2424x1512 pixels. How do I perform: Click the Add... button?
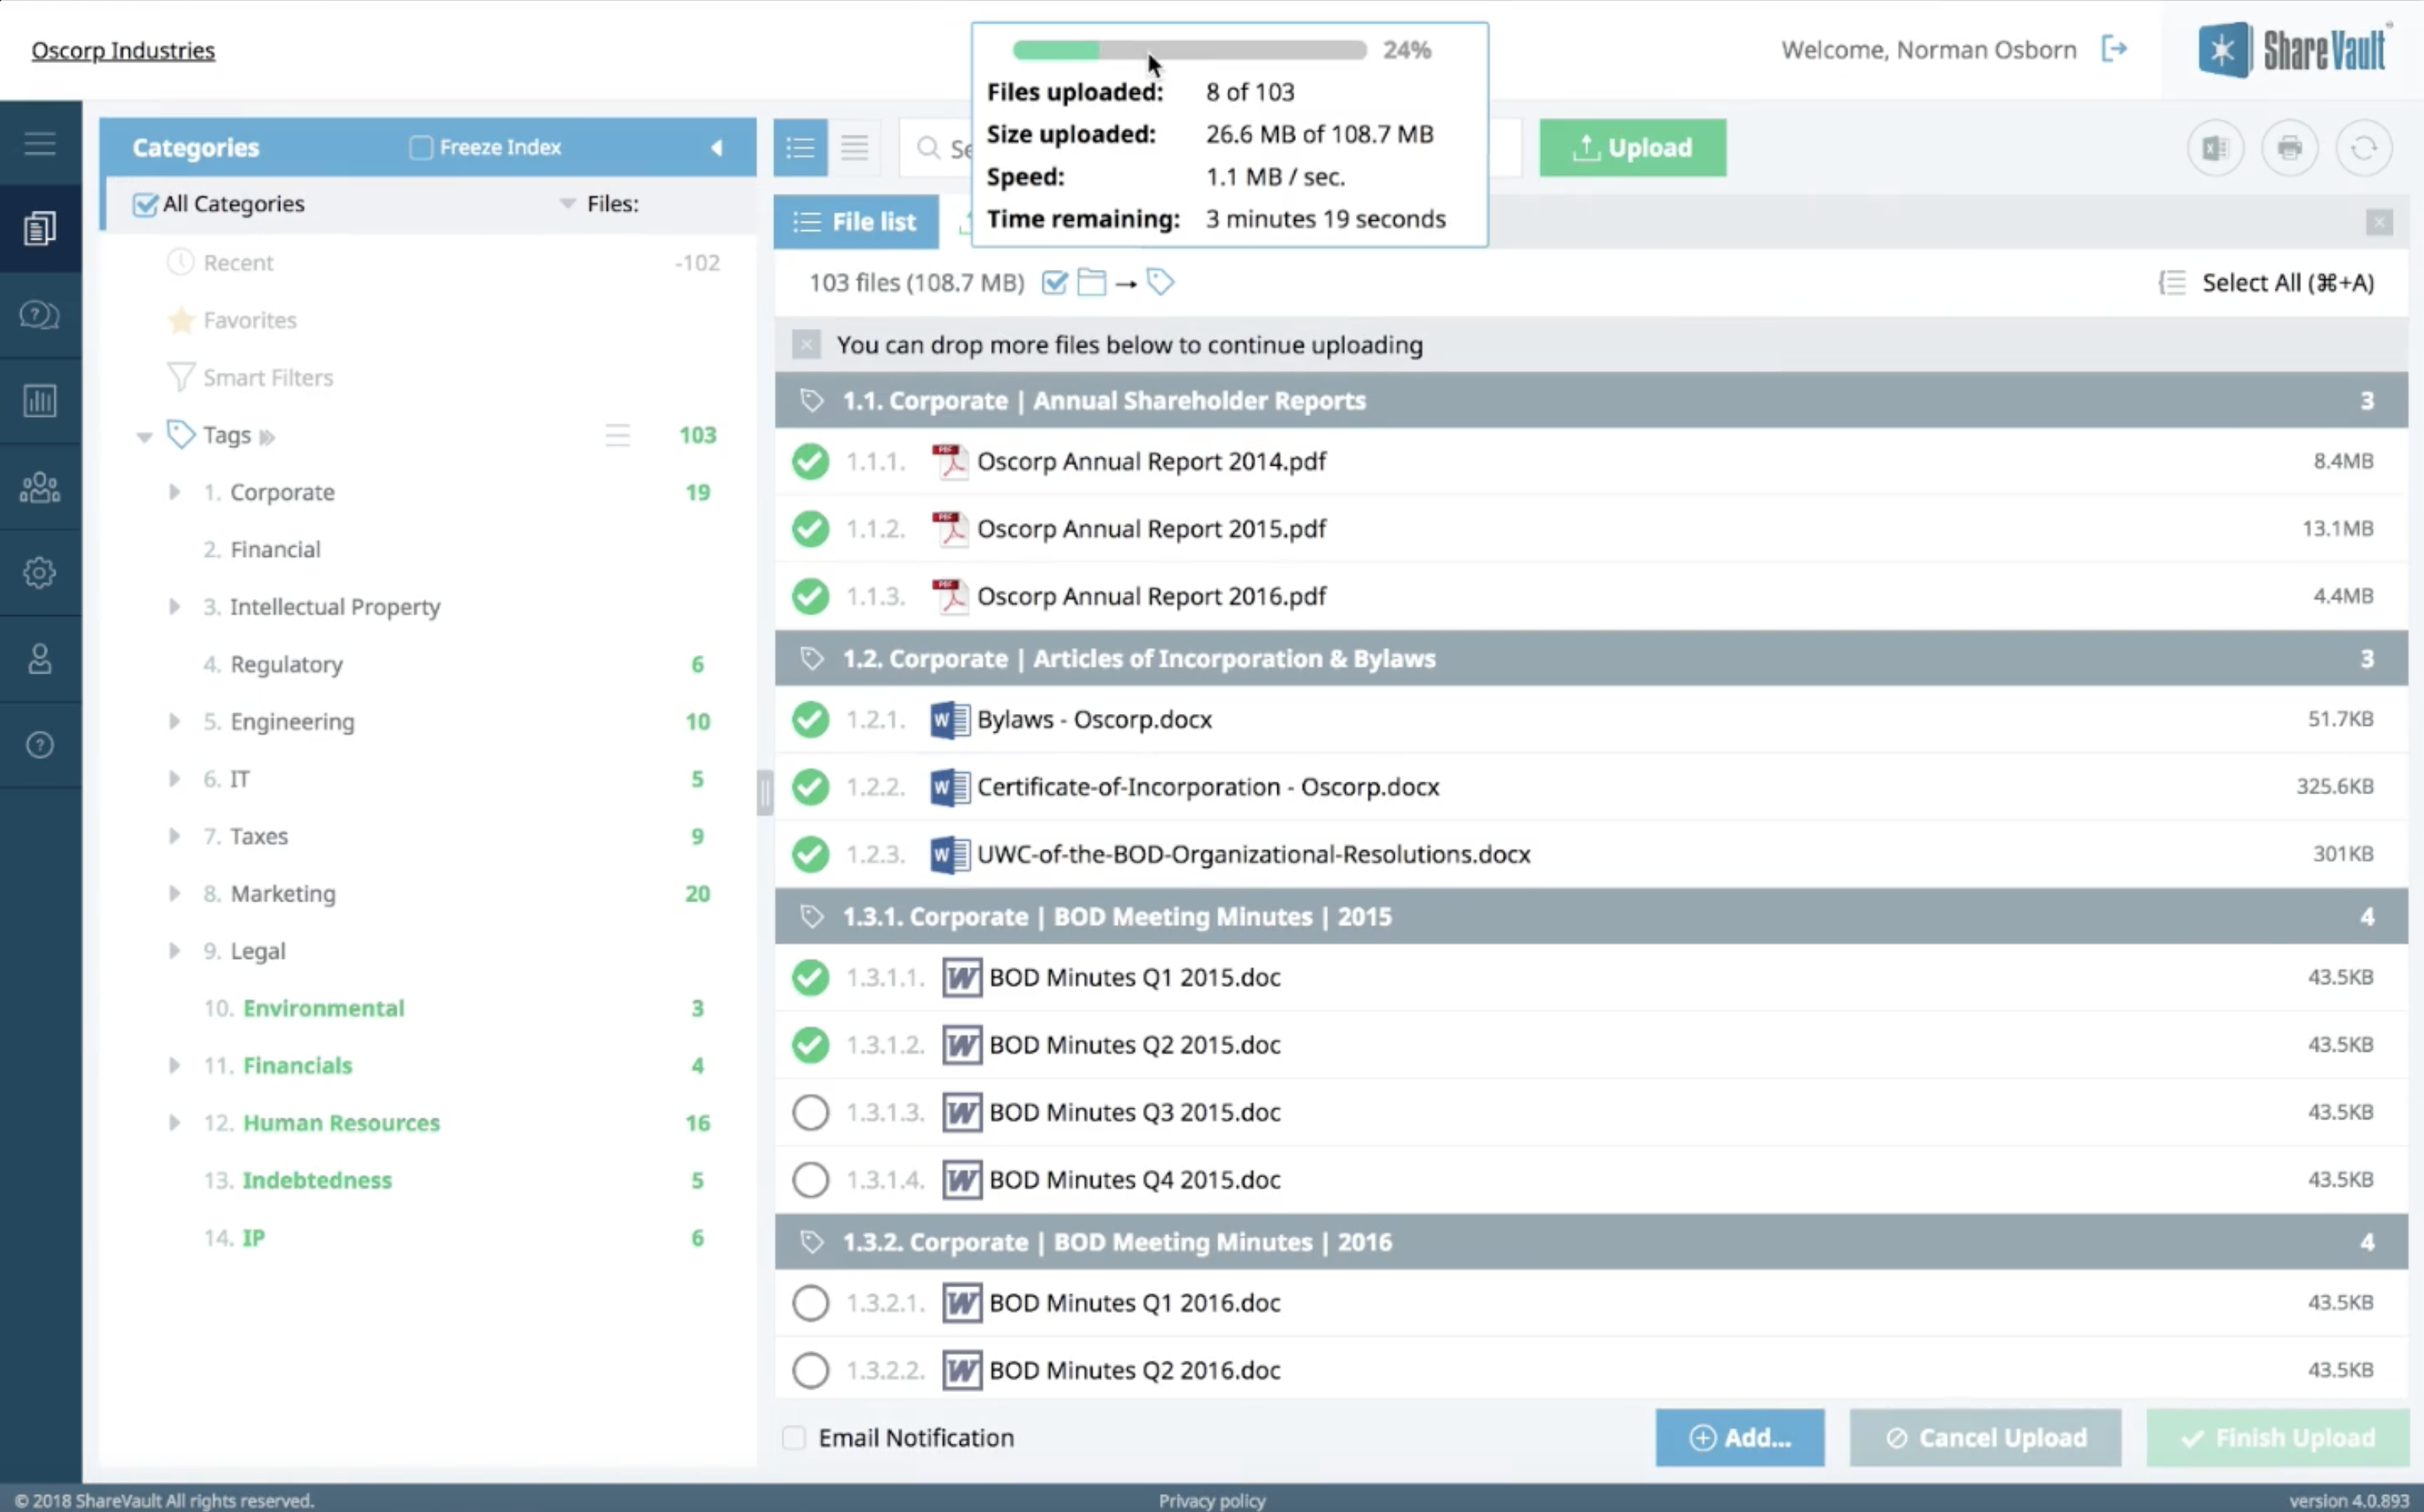[x=1740, y=1438]
